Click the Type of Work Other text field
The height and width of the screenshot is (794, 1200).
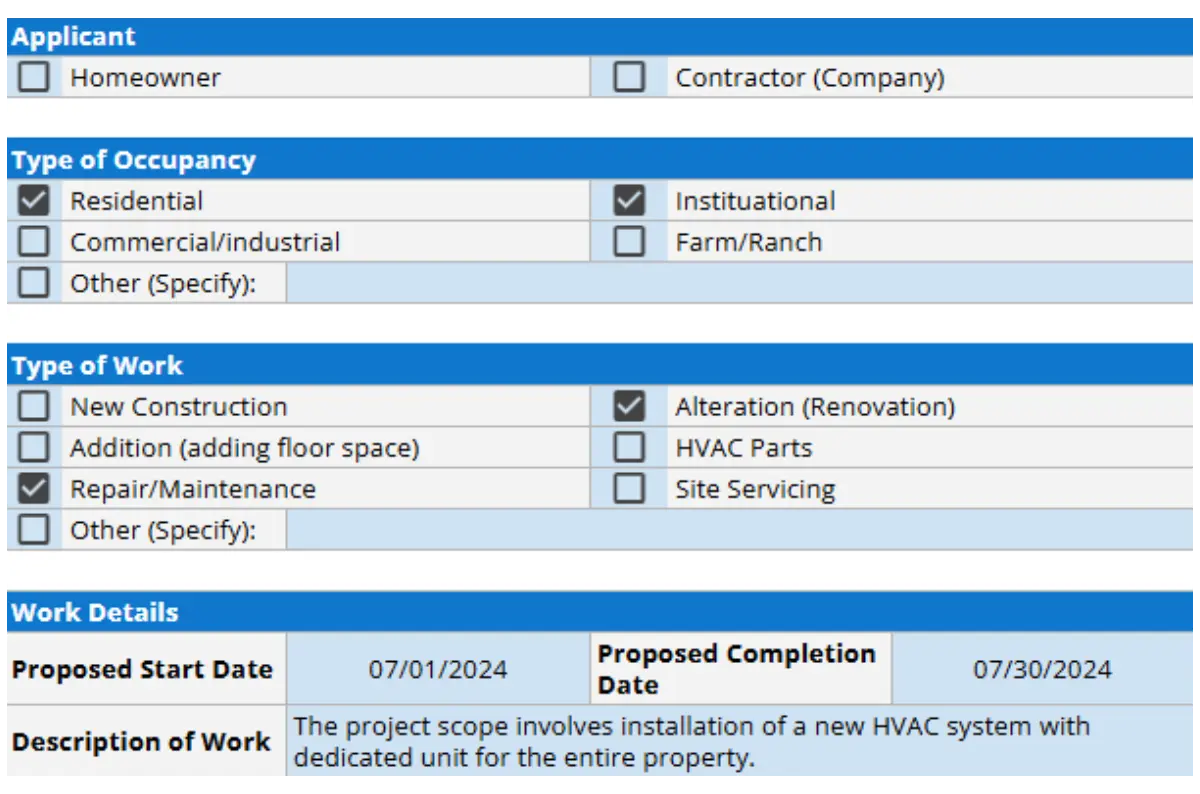tap(739, 530)
